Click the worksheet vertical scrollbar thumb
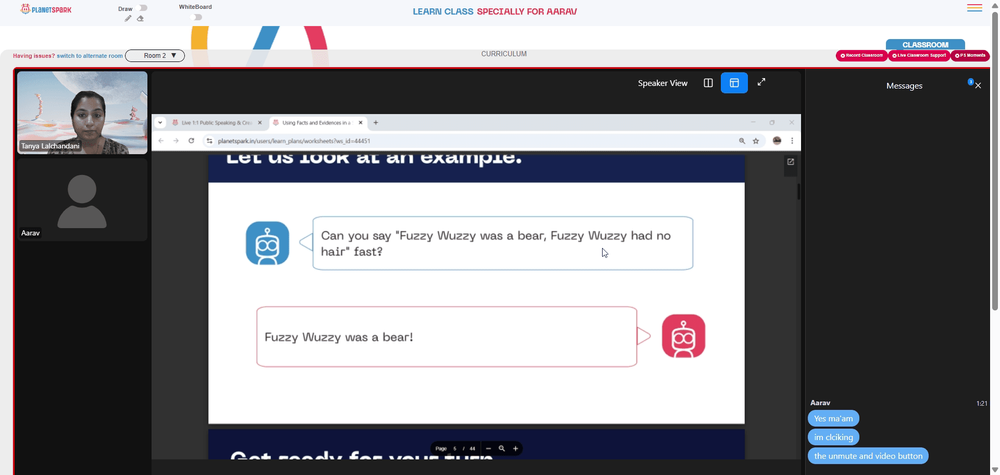This screenshot has width=1000, height=475. pos(798,191)
